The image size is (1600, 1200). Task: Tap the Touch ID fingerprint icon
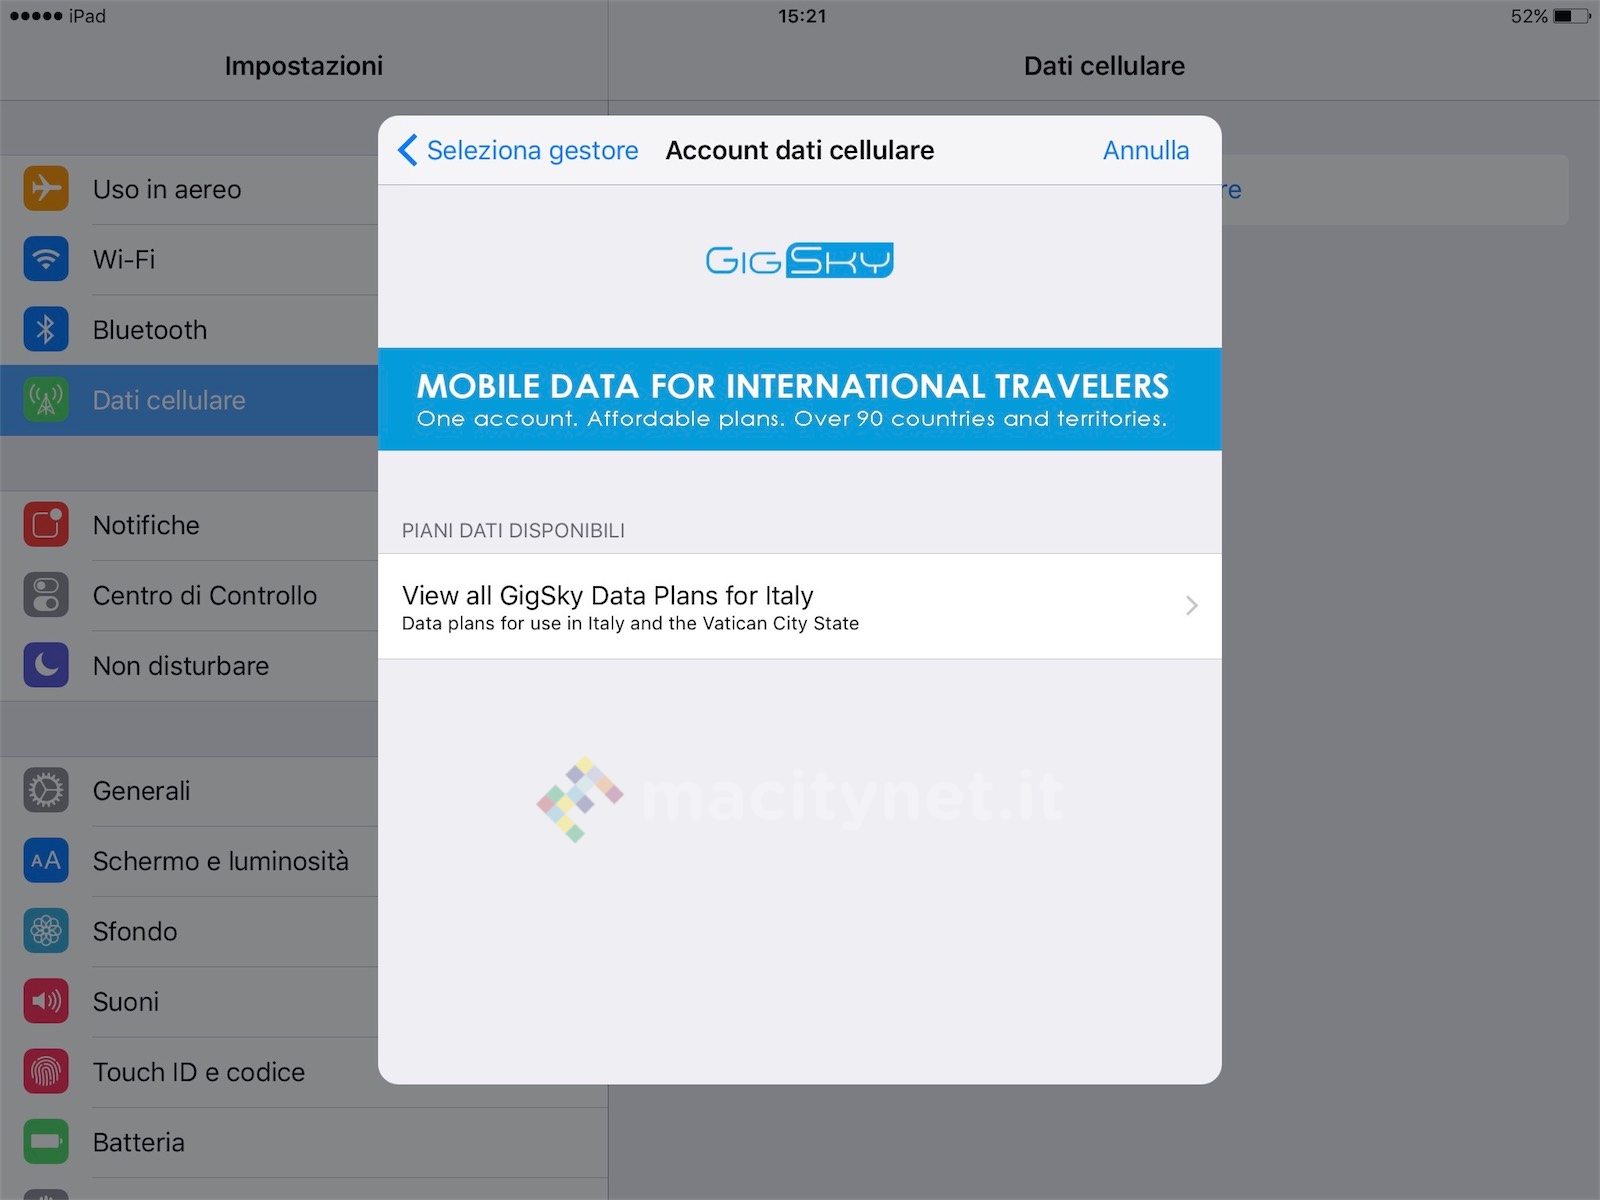click(x=46, y=1072)
